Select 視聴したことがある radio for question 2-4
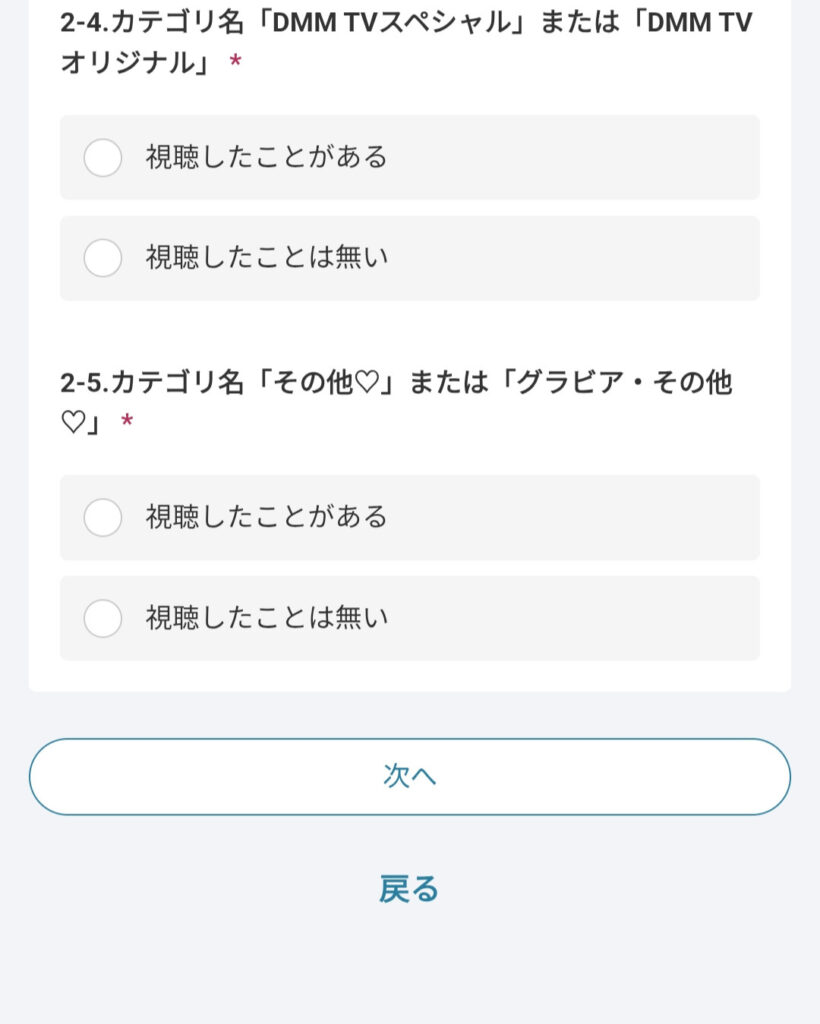The height and width of the screenshot is (1024, 820). (103, 158)
